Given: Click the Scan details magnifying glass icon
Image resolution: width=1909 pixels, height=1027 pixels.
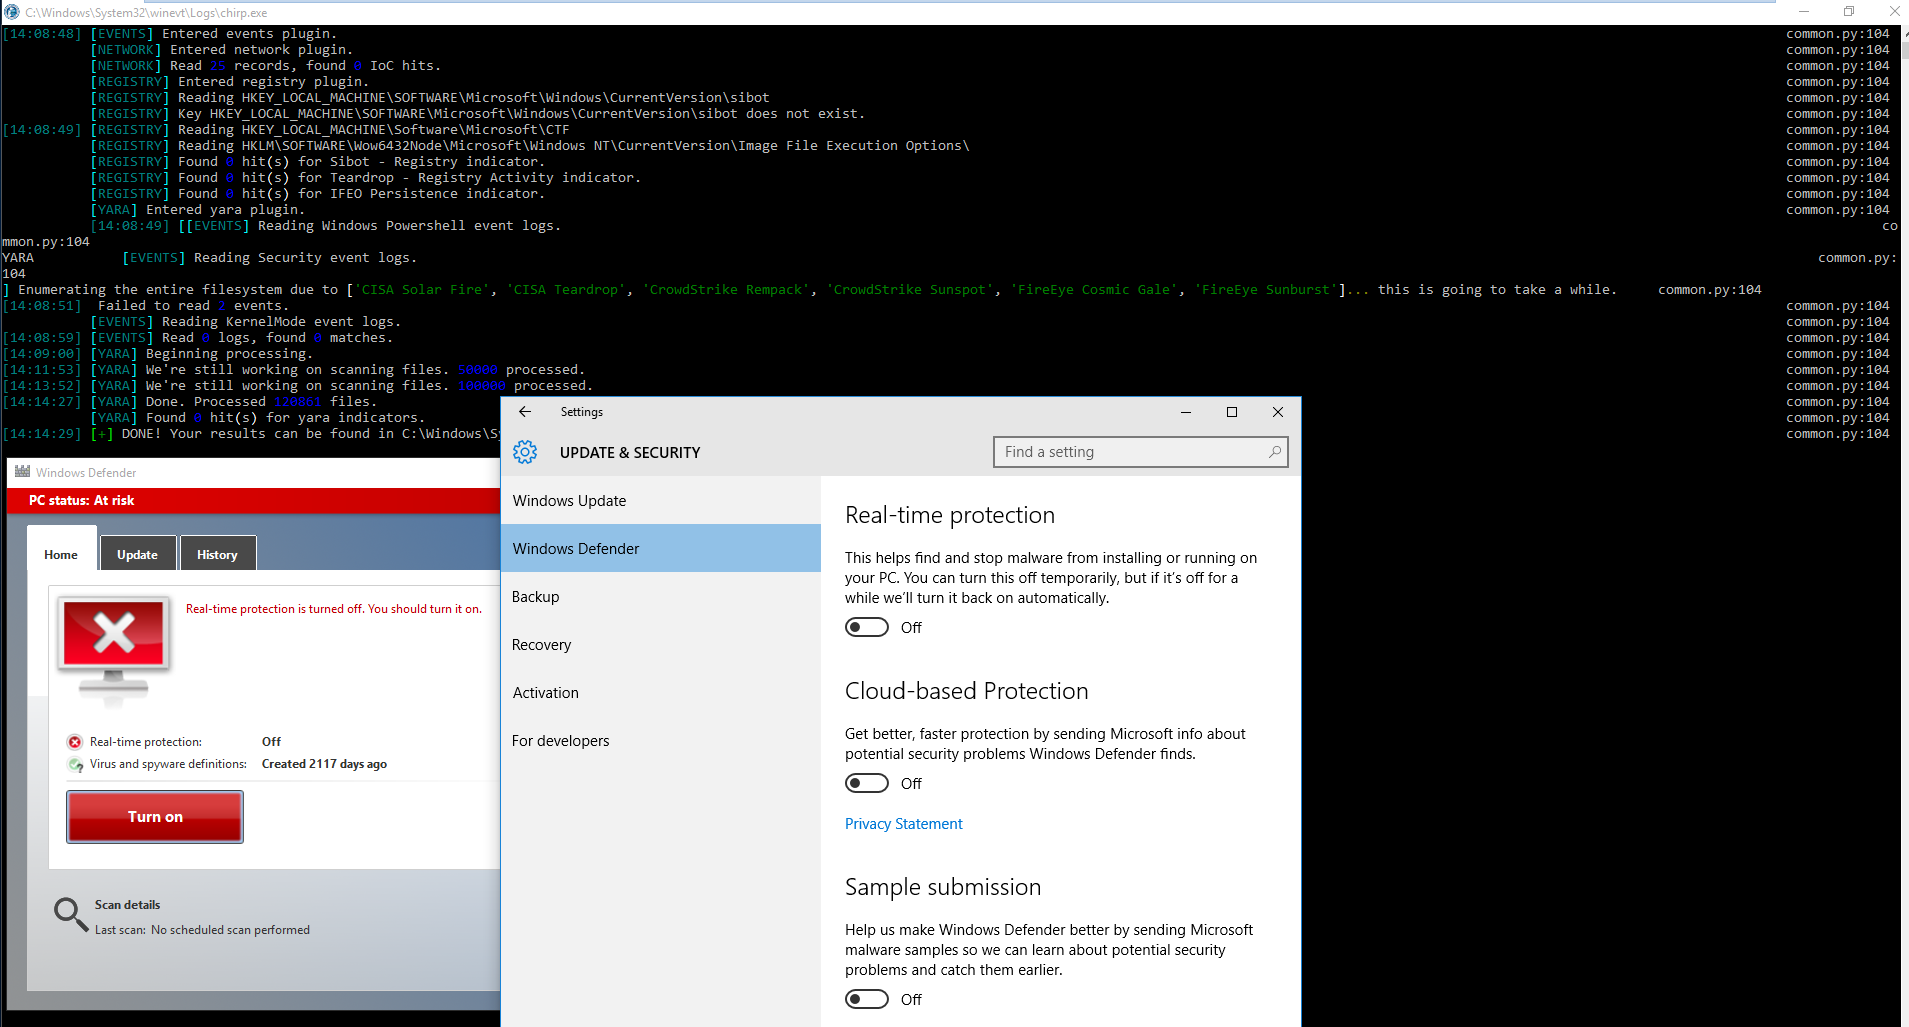Looking at the screenshot, I should (x=69, y=913).
